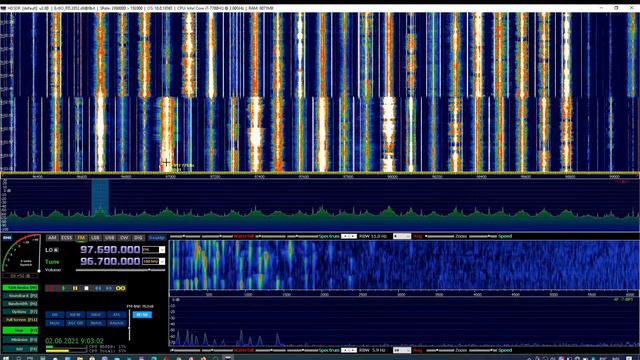Open Windows taskbar search
Screen dimensions: 640x360
[18, 358]
